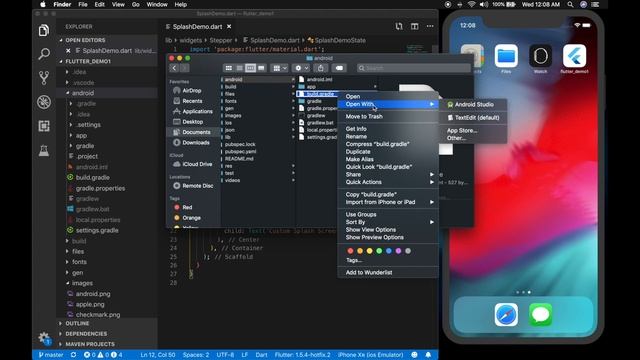This screenshot has width=640, height=360.
Task: Switch Finder to list view
Action: 240,68
